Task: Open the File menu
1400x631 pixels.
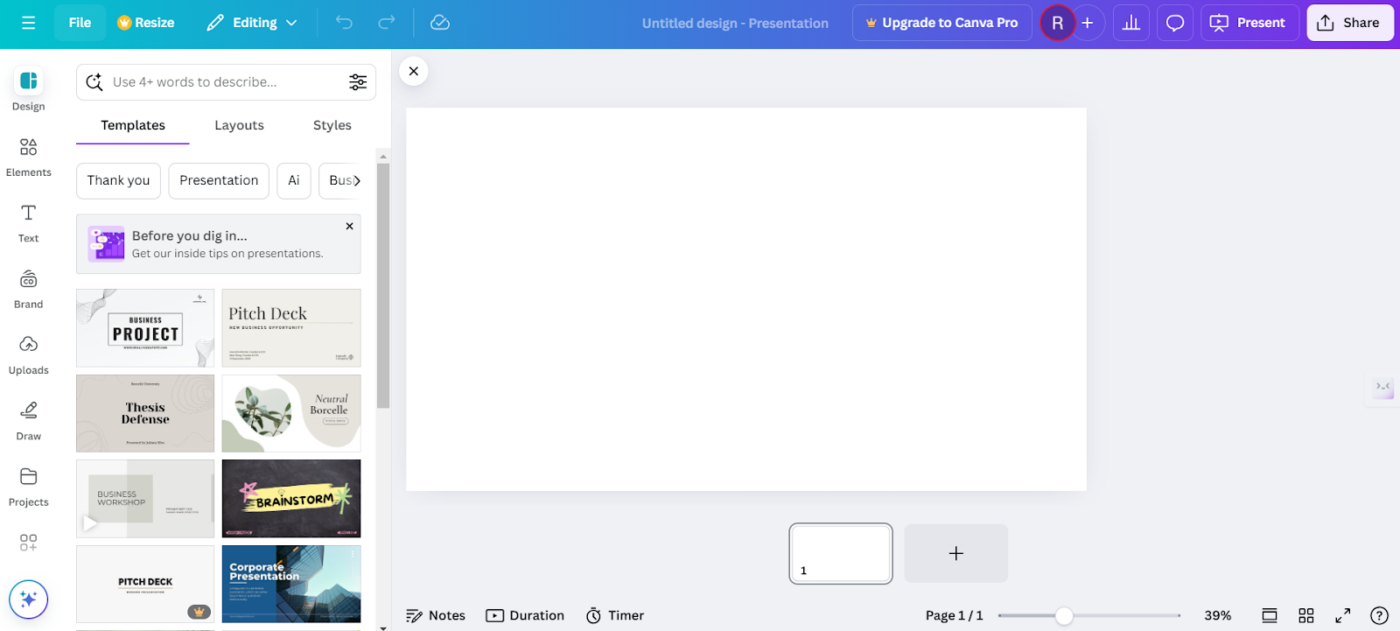Action: (x=80, y=23)
